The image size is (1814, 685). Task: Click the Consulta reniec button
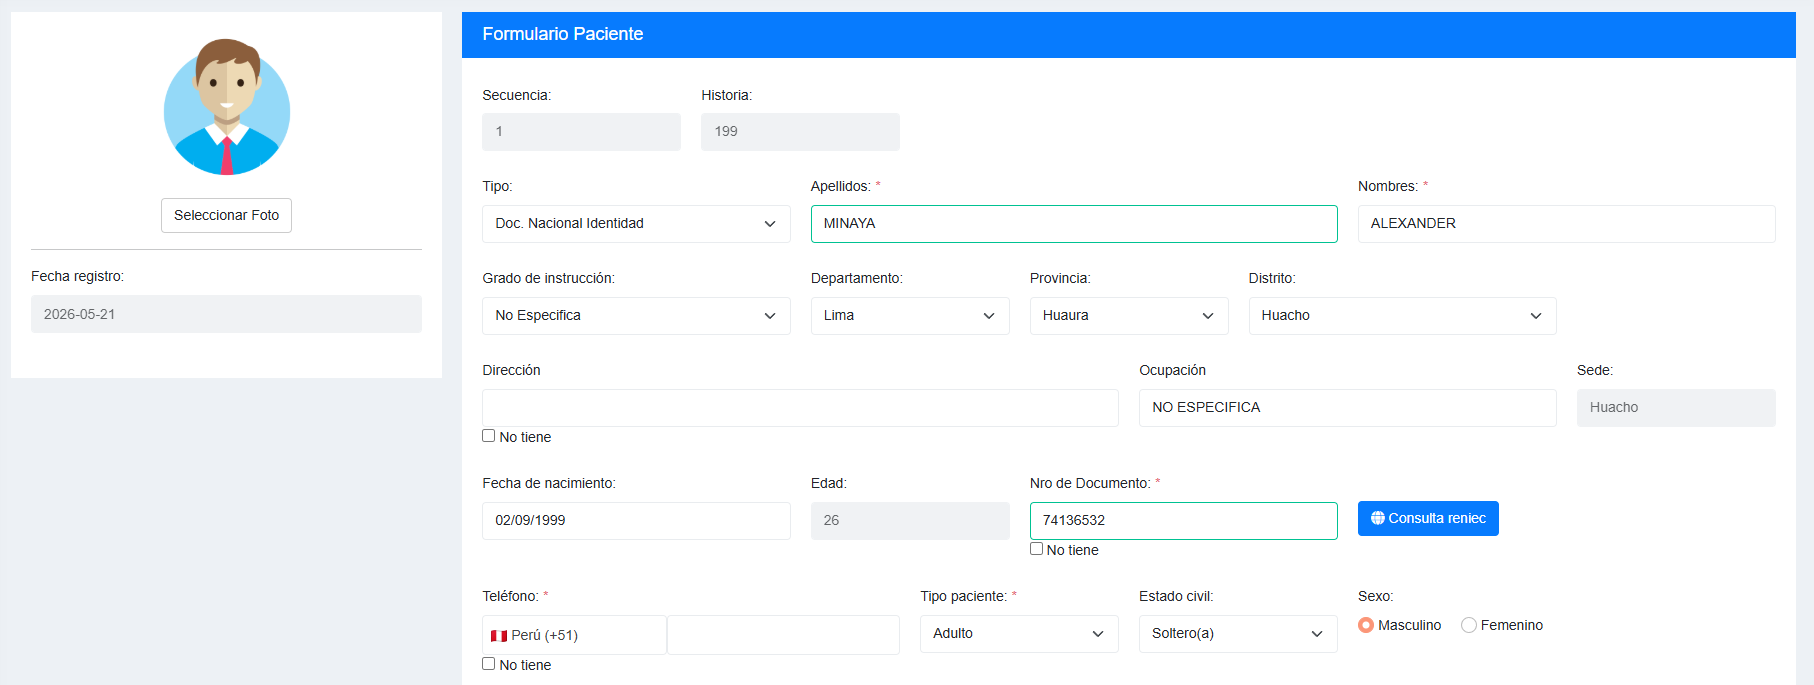(1428, 518)
